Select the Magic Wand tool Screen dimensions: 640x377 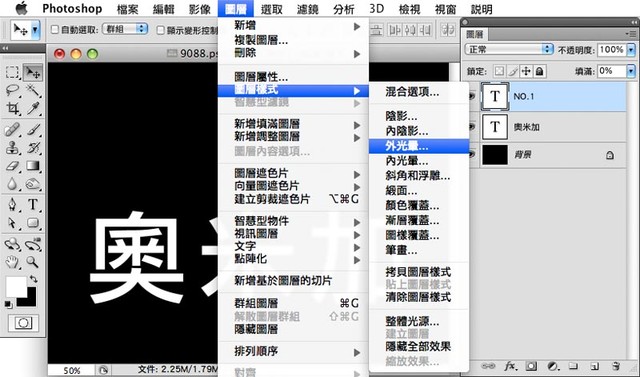33,90
